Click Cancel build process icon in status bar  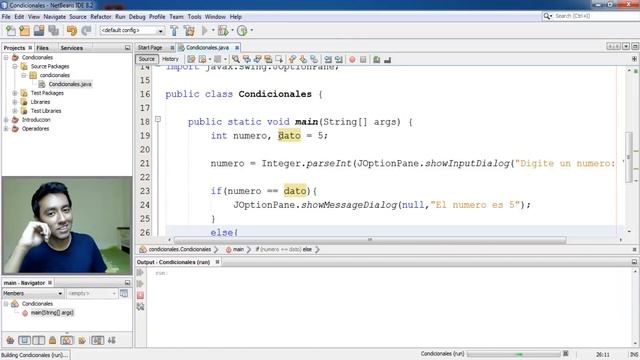pos(566,353)
